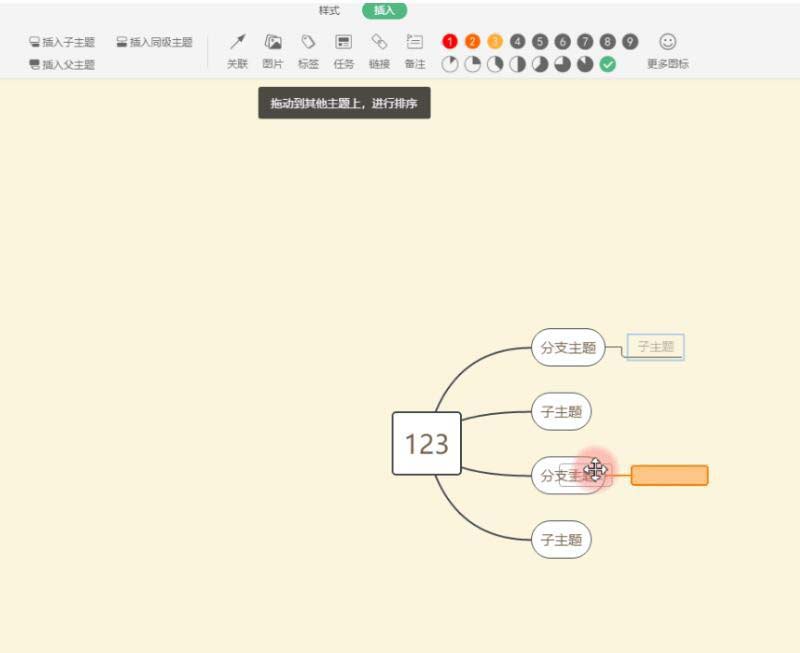Click 插入父主题 button

62,65
